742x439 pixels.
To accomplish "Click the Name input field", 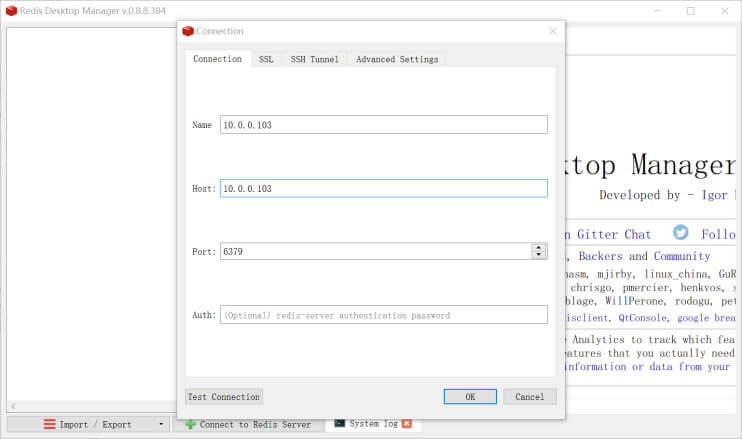I will coord(384,124).
